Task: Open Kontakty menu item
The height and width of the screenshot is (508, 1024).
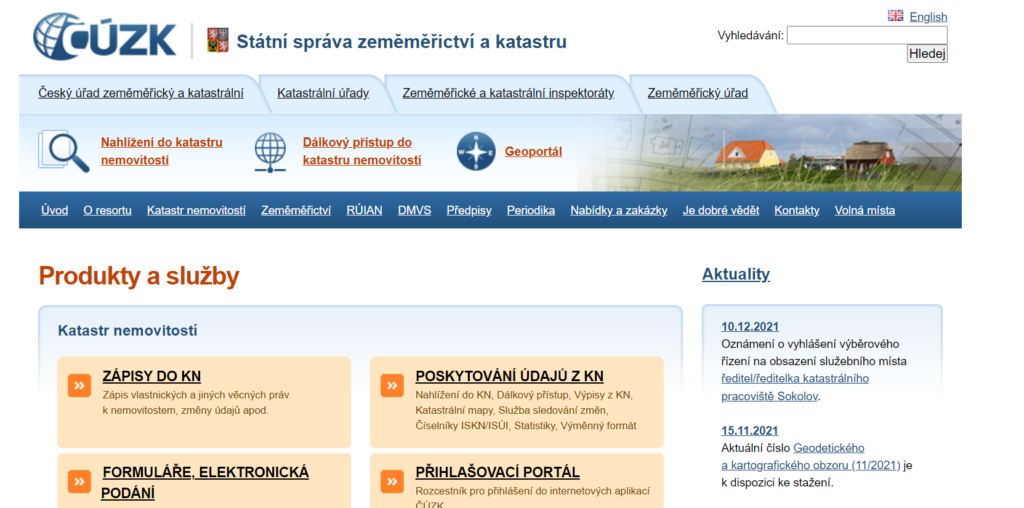Action: [797, 210]
